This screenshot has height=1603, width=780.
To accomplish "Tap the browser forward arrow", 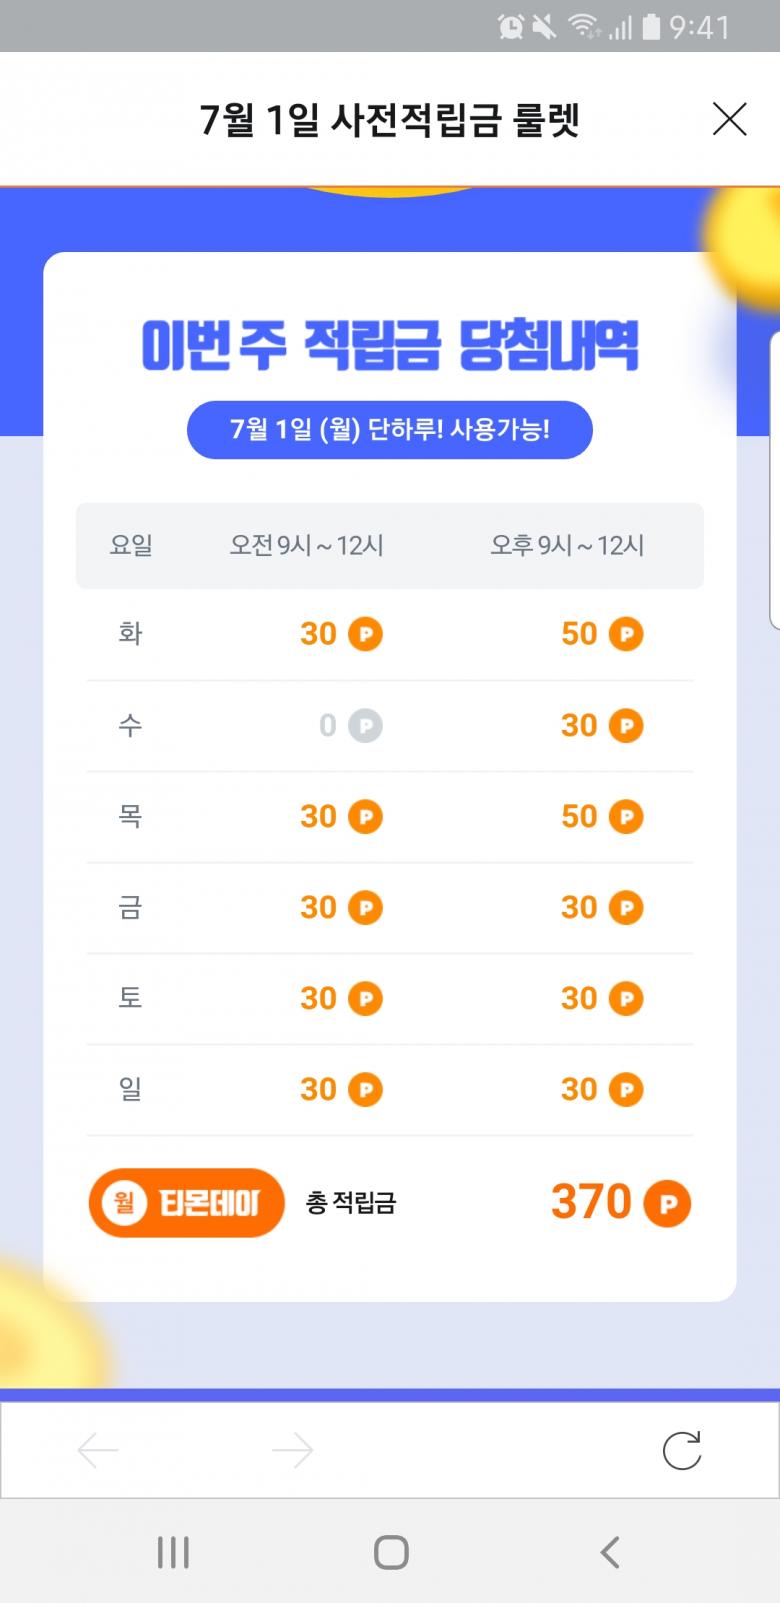I will point(292,1450).
